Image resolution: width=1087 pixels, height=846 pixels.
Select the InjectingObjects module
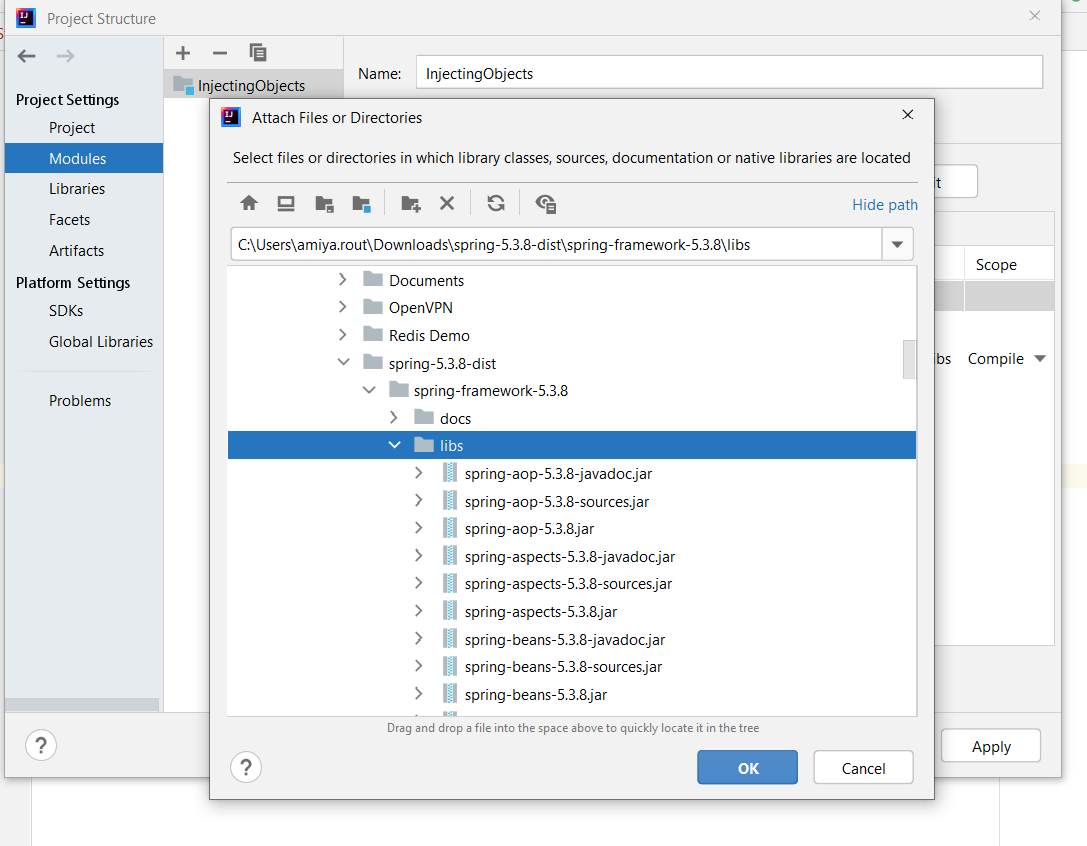pyautogui.click(x=254, y=85)
